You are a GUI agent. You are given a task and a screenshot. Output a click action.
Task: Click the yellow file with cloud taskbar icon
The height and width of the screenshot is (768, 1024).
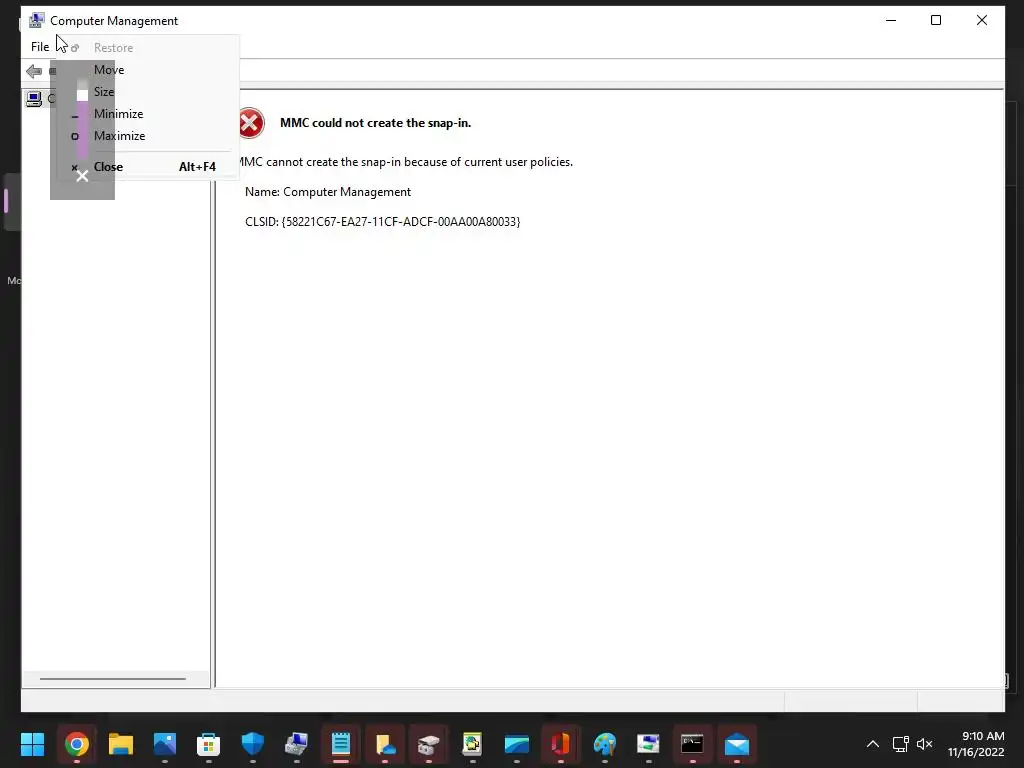pyautogui.click(x=385, y=744)
